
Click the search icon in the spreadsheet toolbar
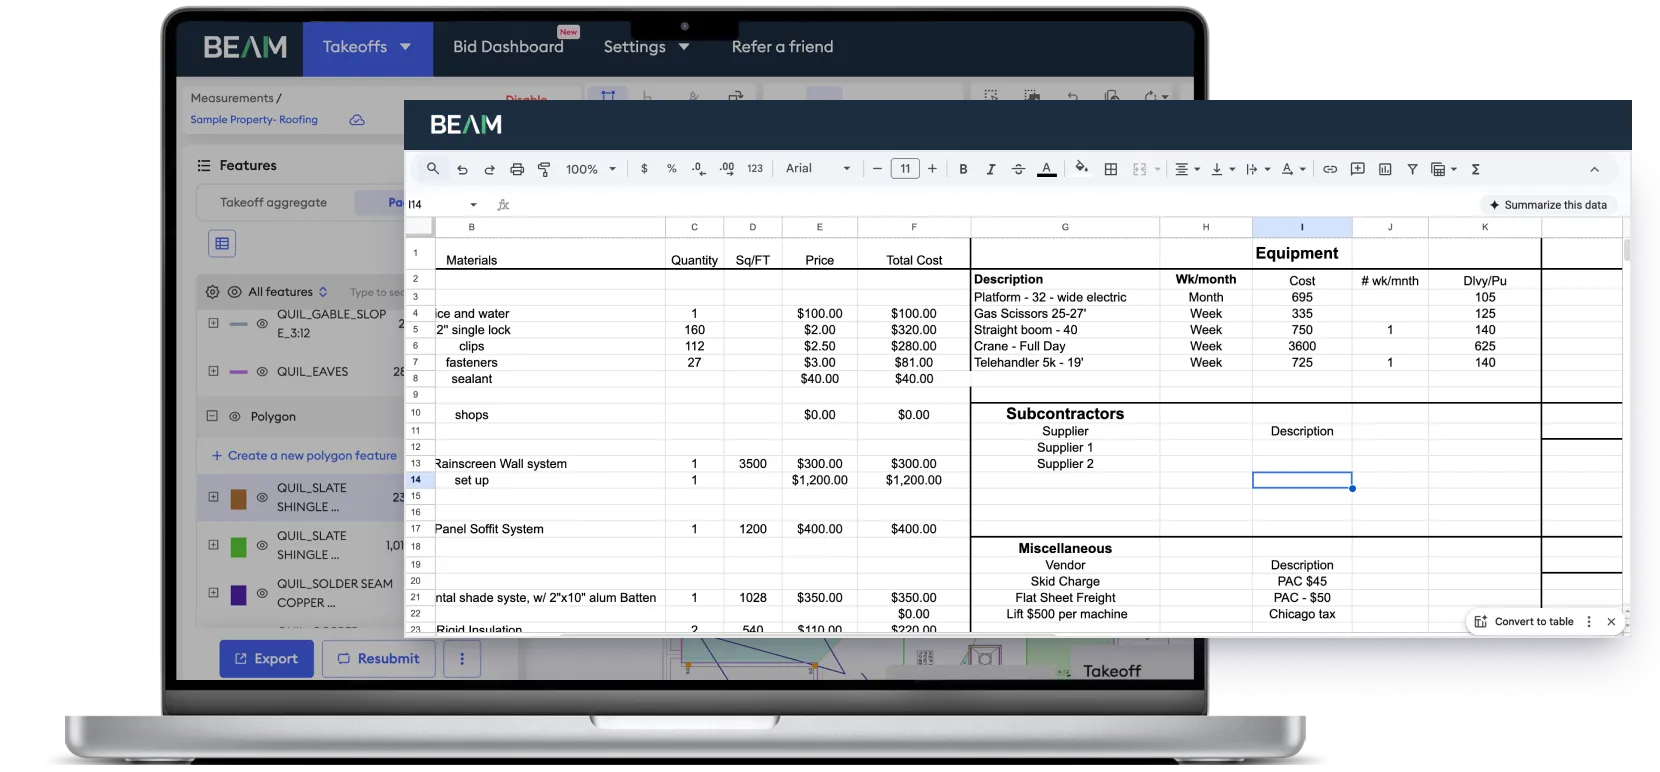433,169
